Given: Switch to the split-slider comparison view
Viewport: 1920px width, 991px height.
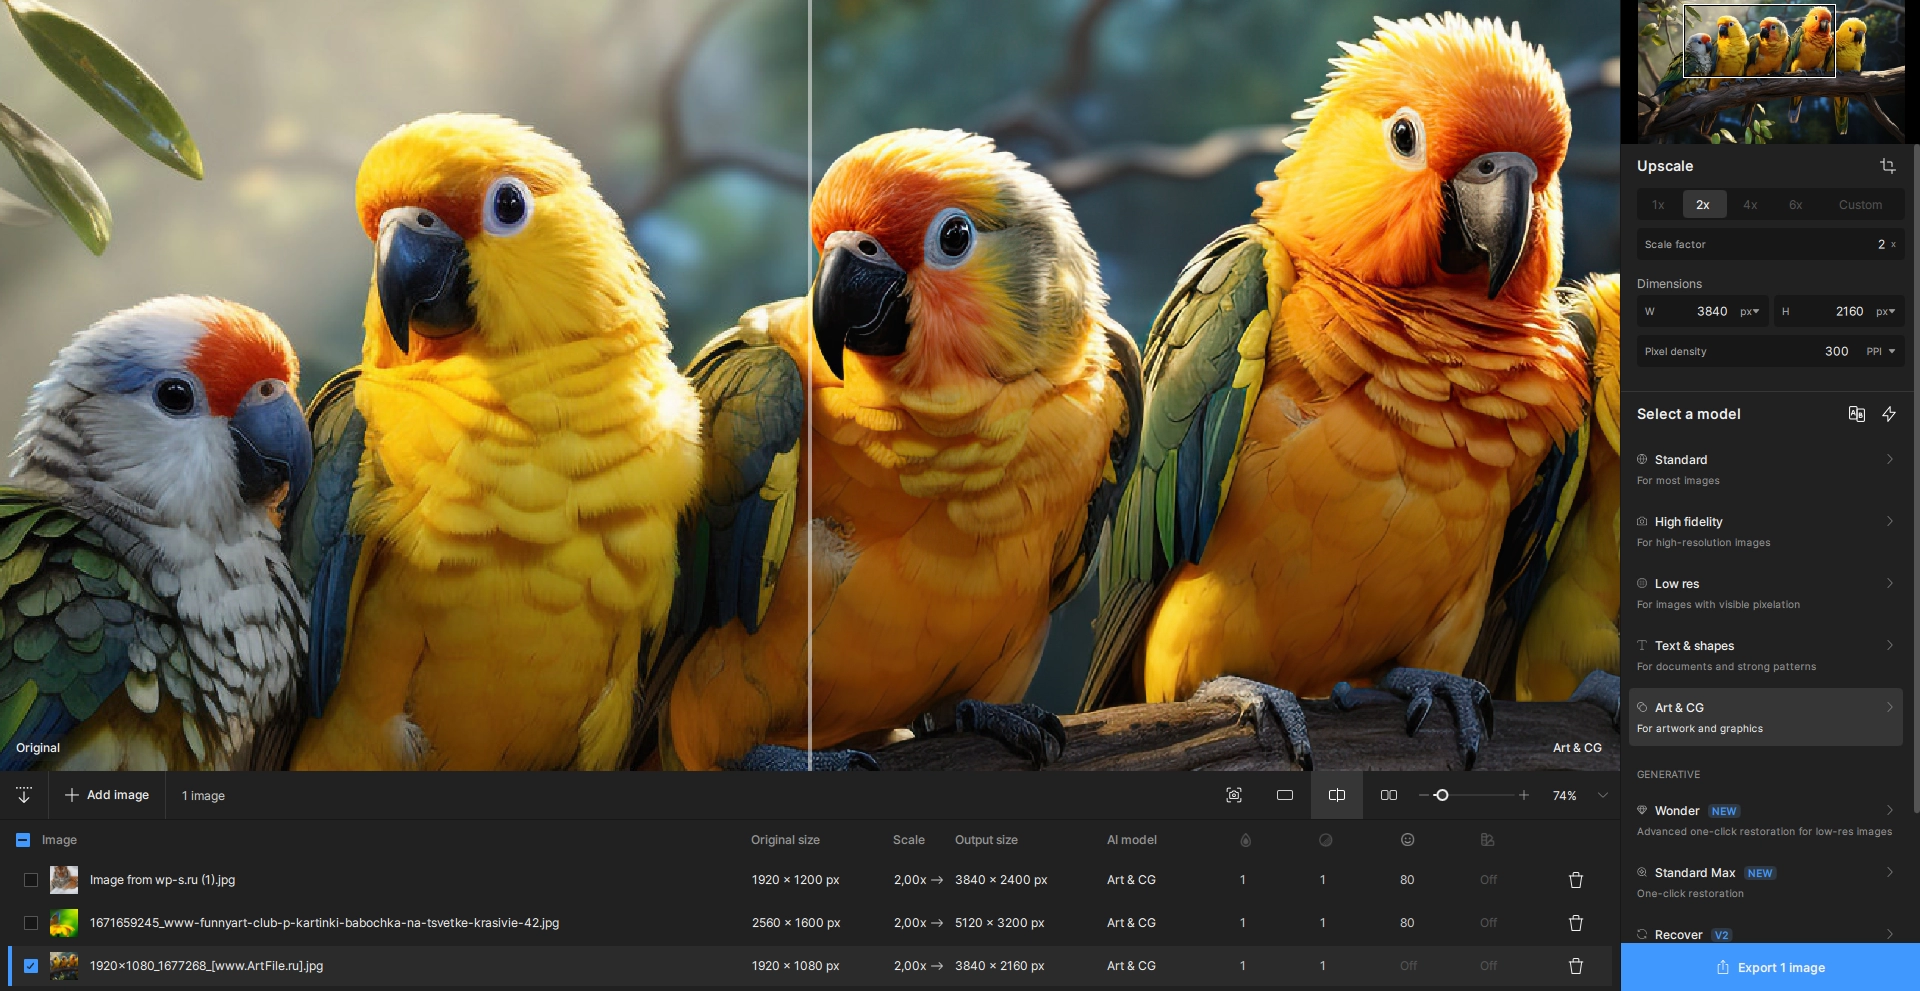Looking at the screenshot, I should click(1336, 796).
